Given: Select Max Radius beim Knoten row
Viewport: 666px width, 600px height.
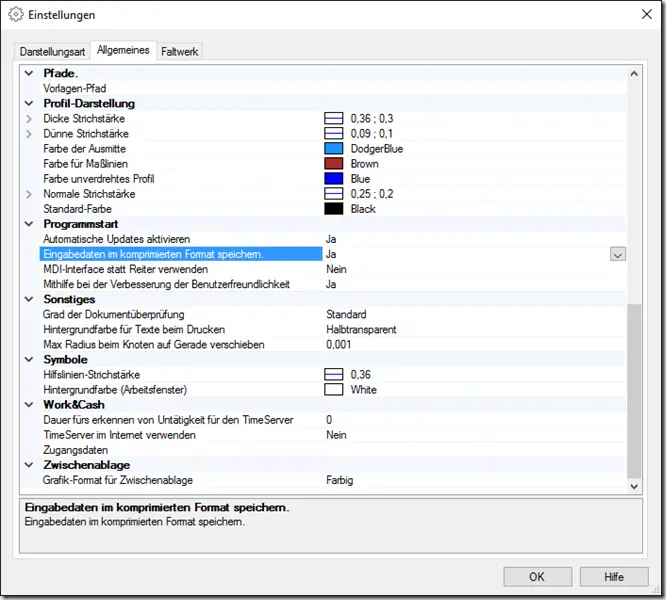Looking at the screenshot, I should coord(332,344).
